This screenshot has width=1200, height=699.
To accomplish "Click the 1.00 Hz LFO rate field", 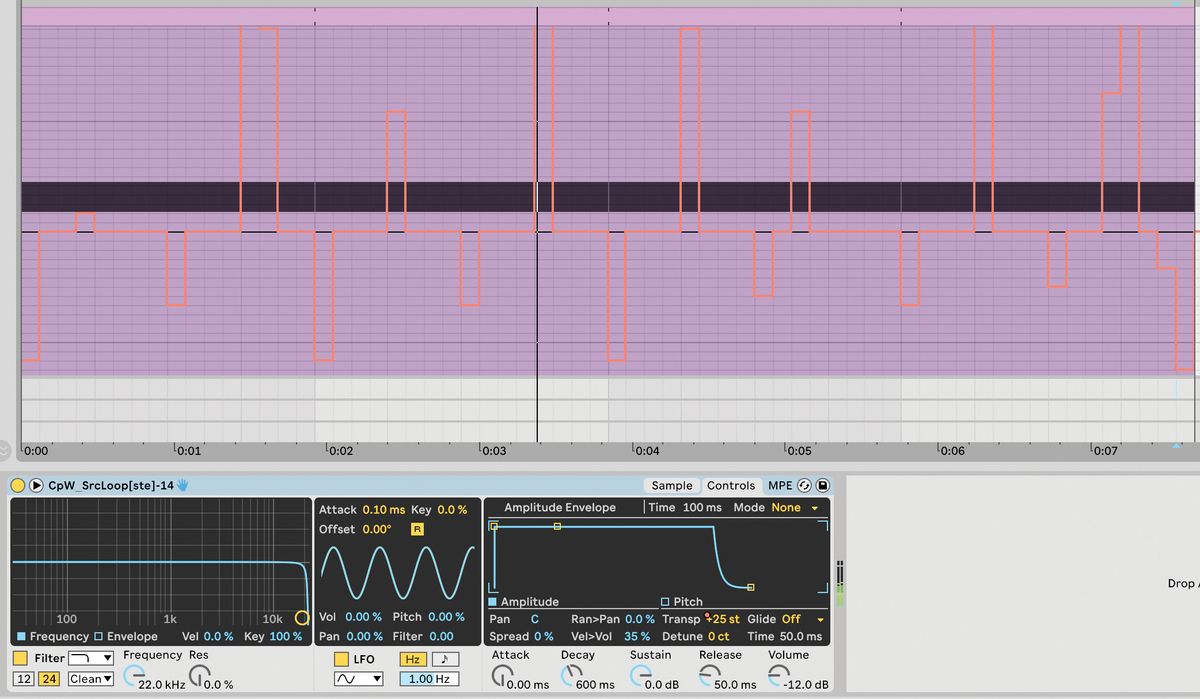I will pyautogui.click(x=429, y=678).
